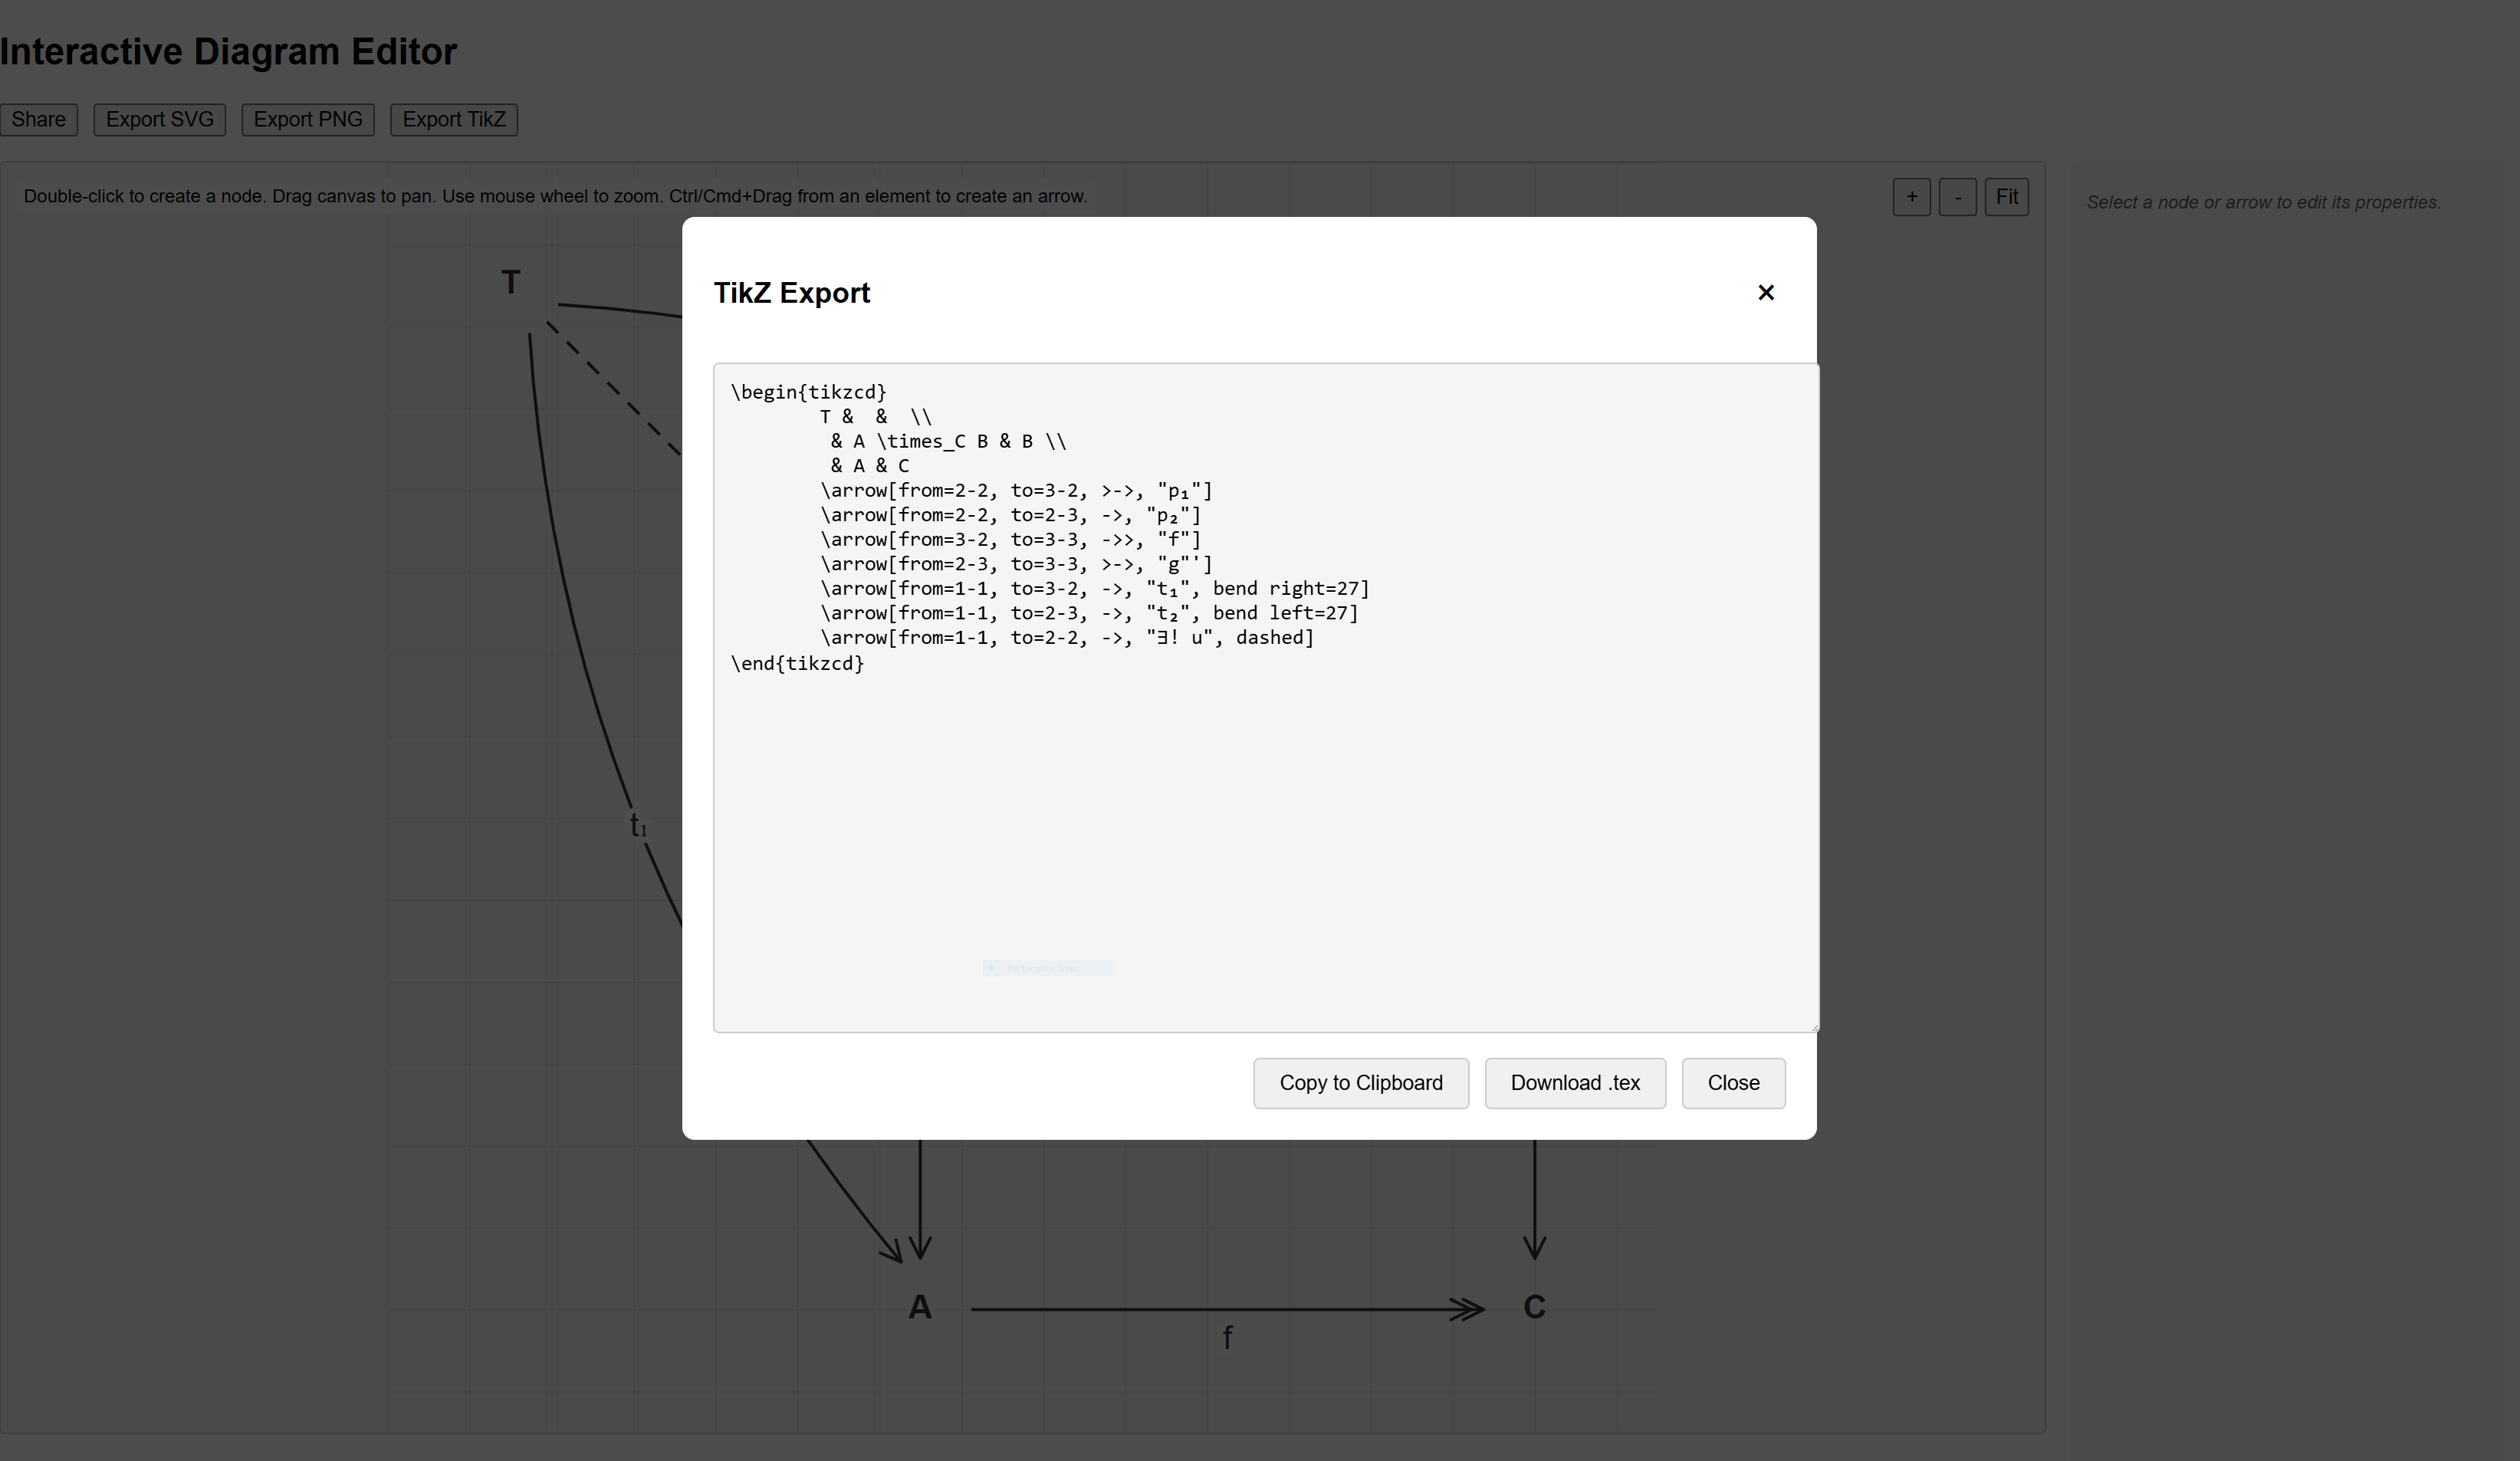Download the .tex file
This screenshot has width=2520, height=1461.
(x=1575, y=1083)
